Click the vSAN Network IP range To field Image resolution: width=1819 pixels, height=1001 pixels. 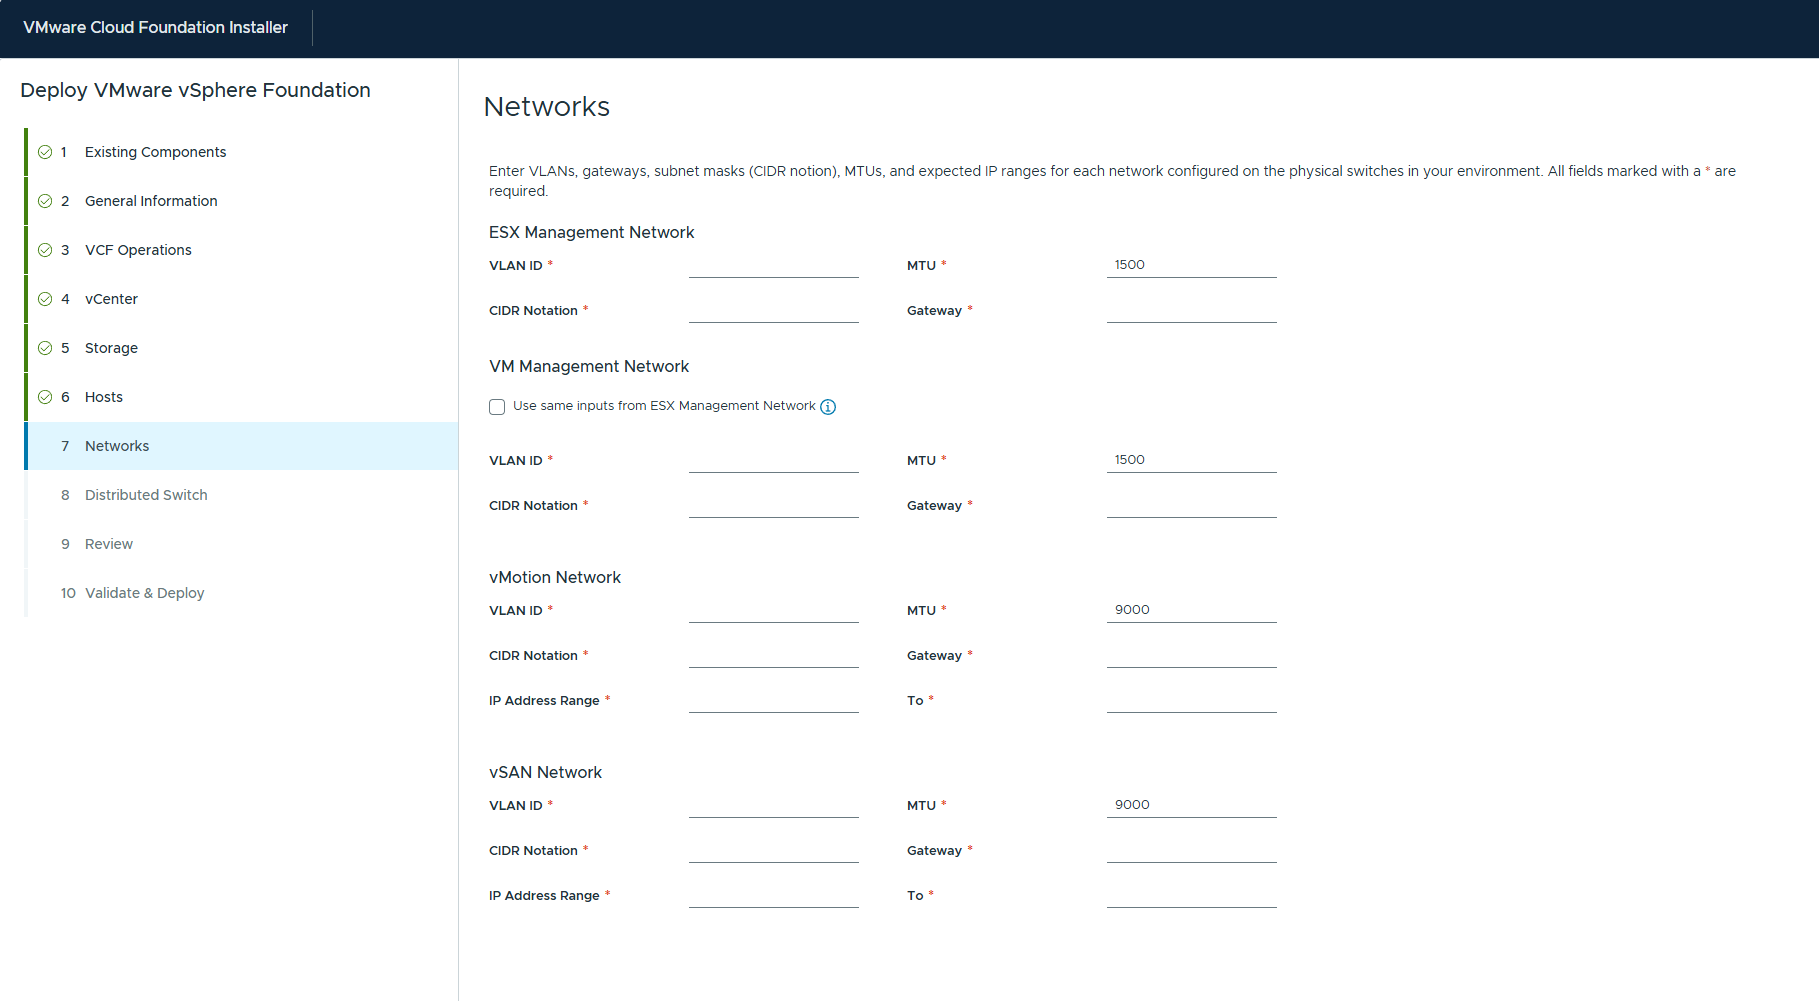pos(1191,895)
